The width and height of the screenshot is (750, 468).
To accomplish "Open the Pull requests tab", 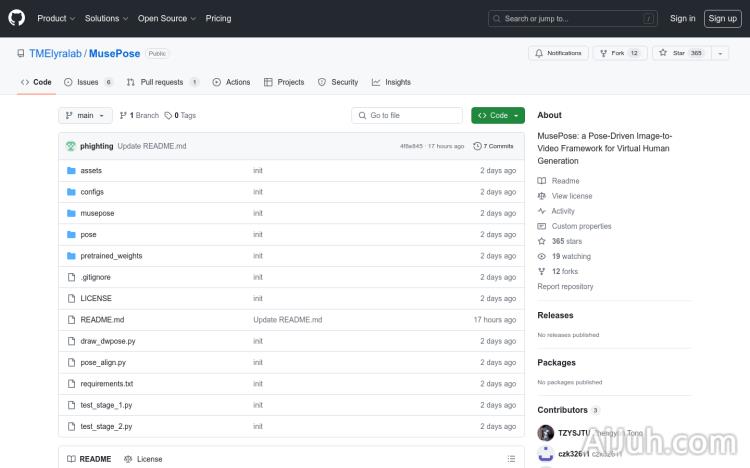I will click(162, 82).
